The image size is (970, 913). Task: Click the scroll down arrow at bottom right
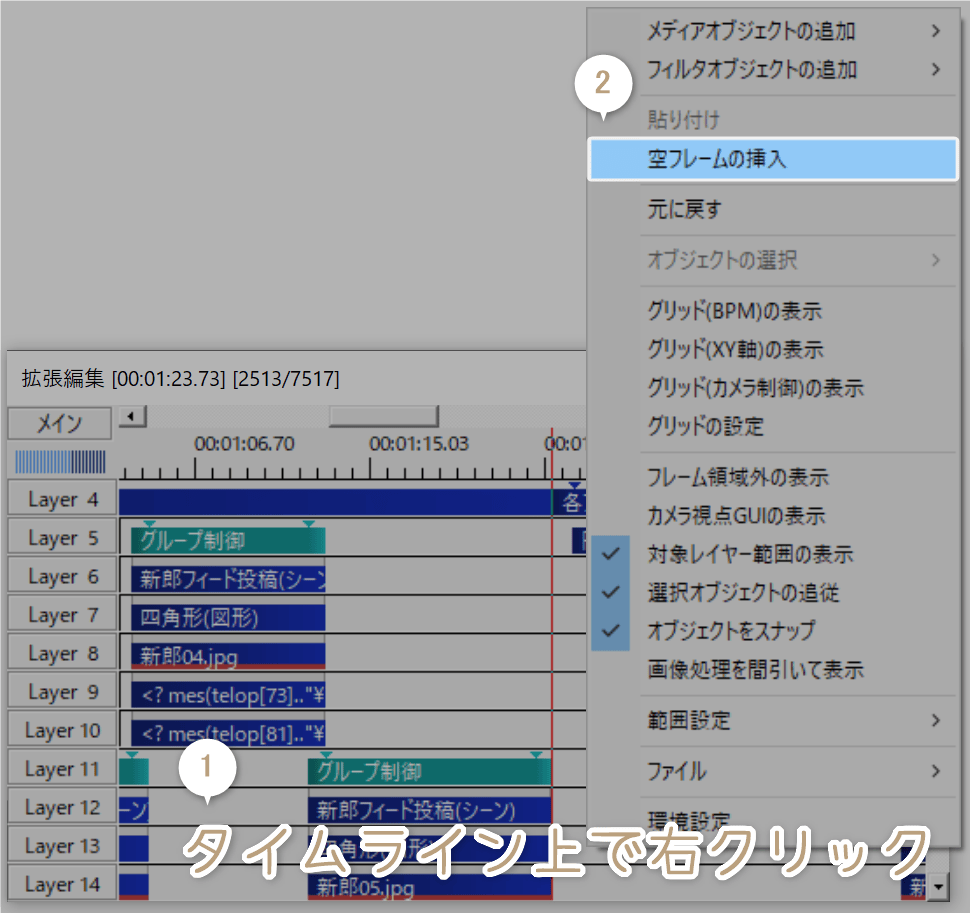tap(938, 885)
